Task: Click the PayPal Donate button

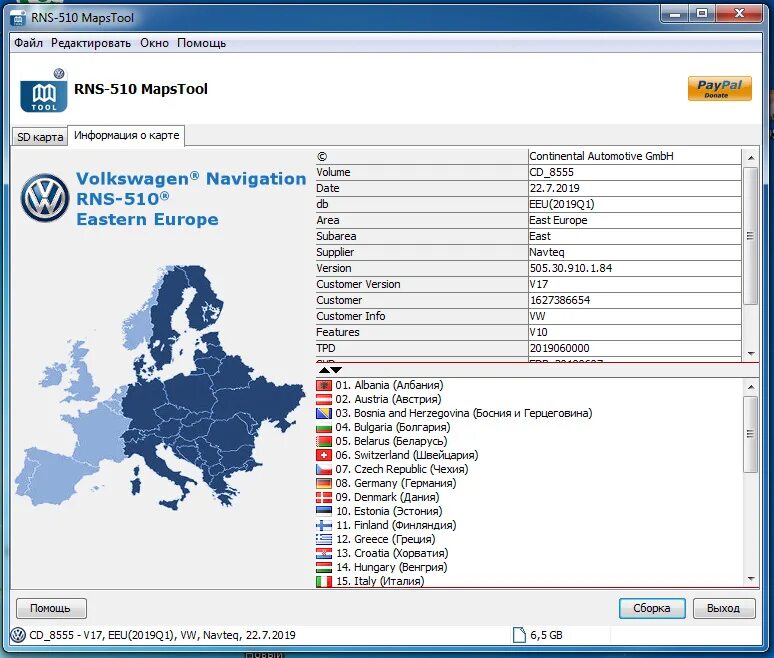Action: [x=720, y=88]
